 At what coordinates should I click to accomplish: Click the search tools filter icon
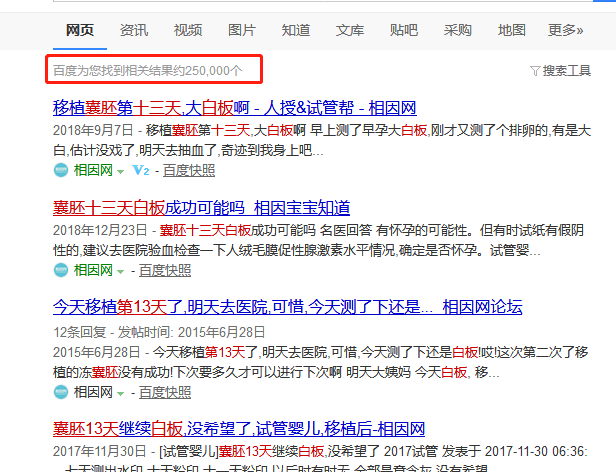[x=535, y=71]
